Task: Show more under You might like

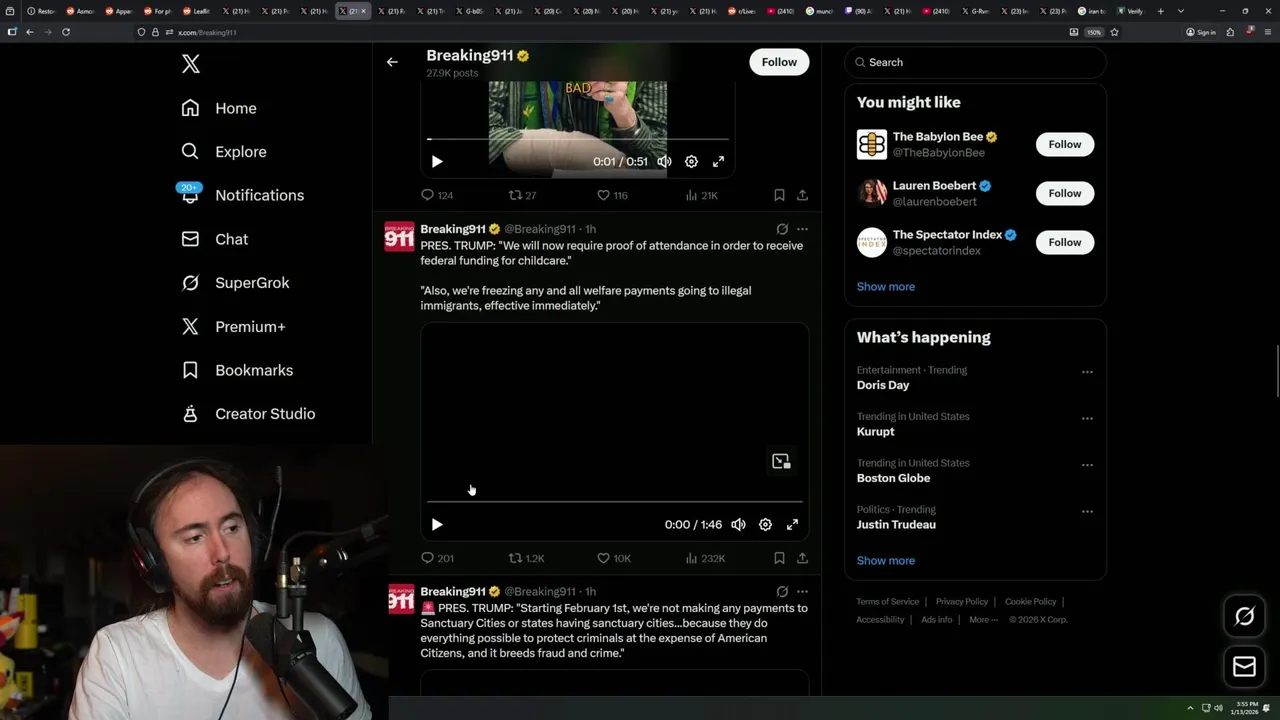Action: point(885,286)
